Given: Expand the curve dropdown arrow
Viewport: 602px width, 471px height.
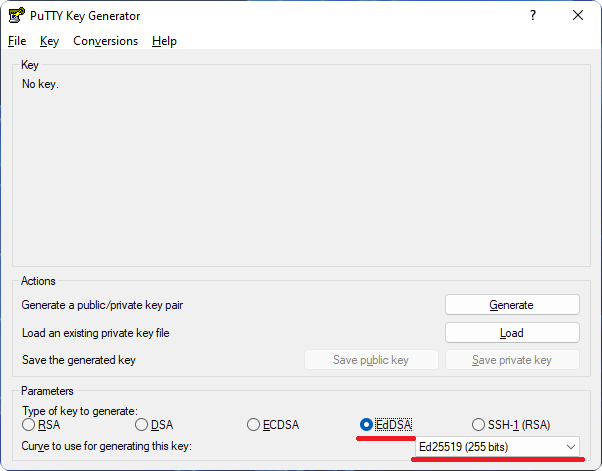Looking at the screenshot, I should coord(571,447).
